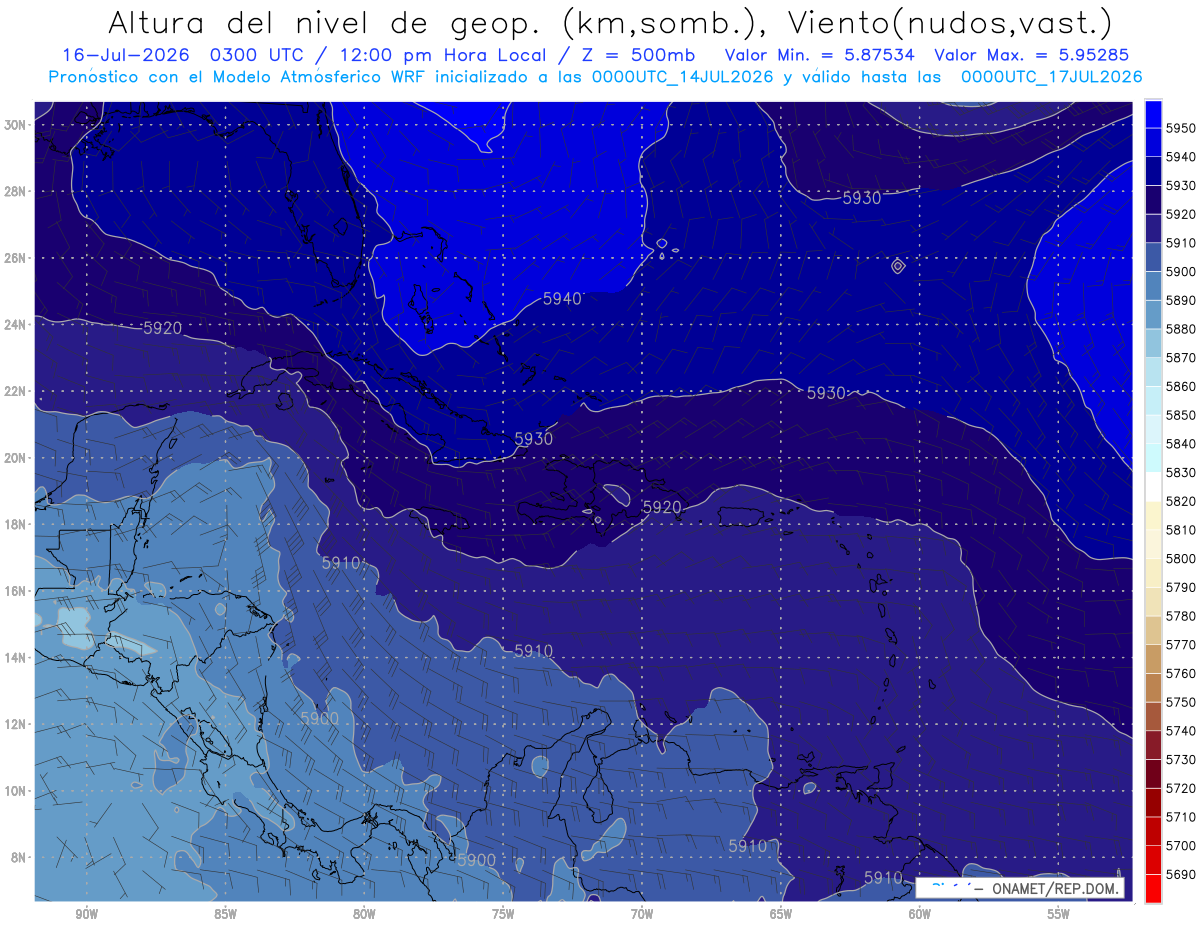Screen dimensions: 1200x927
Task: Click the '22N' latitude axis label
Action: tap(17, 391)
